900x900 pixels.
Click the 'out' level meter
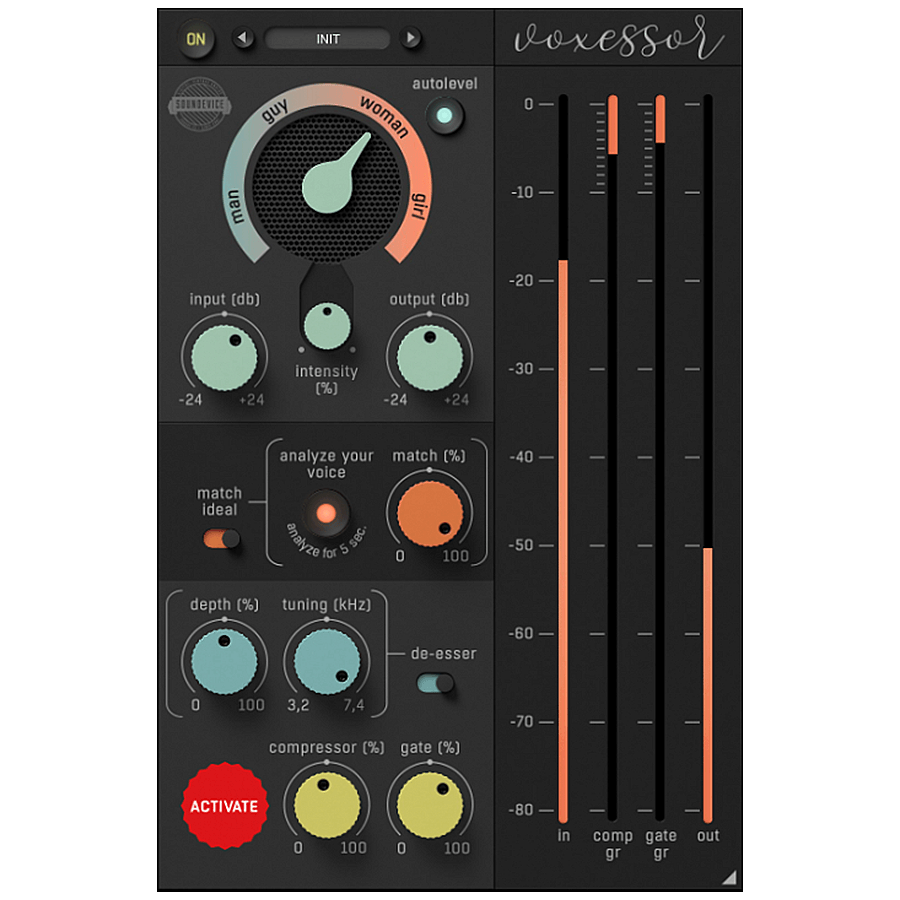tap(708, 458)
